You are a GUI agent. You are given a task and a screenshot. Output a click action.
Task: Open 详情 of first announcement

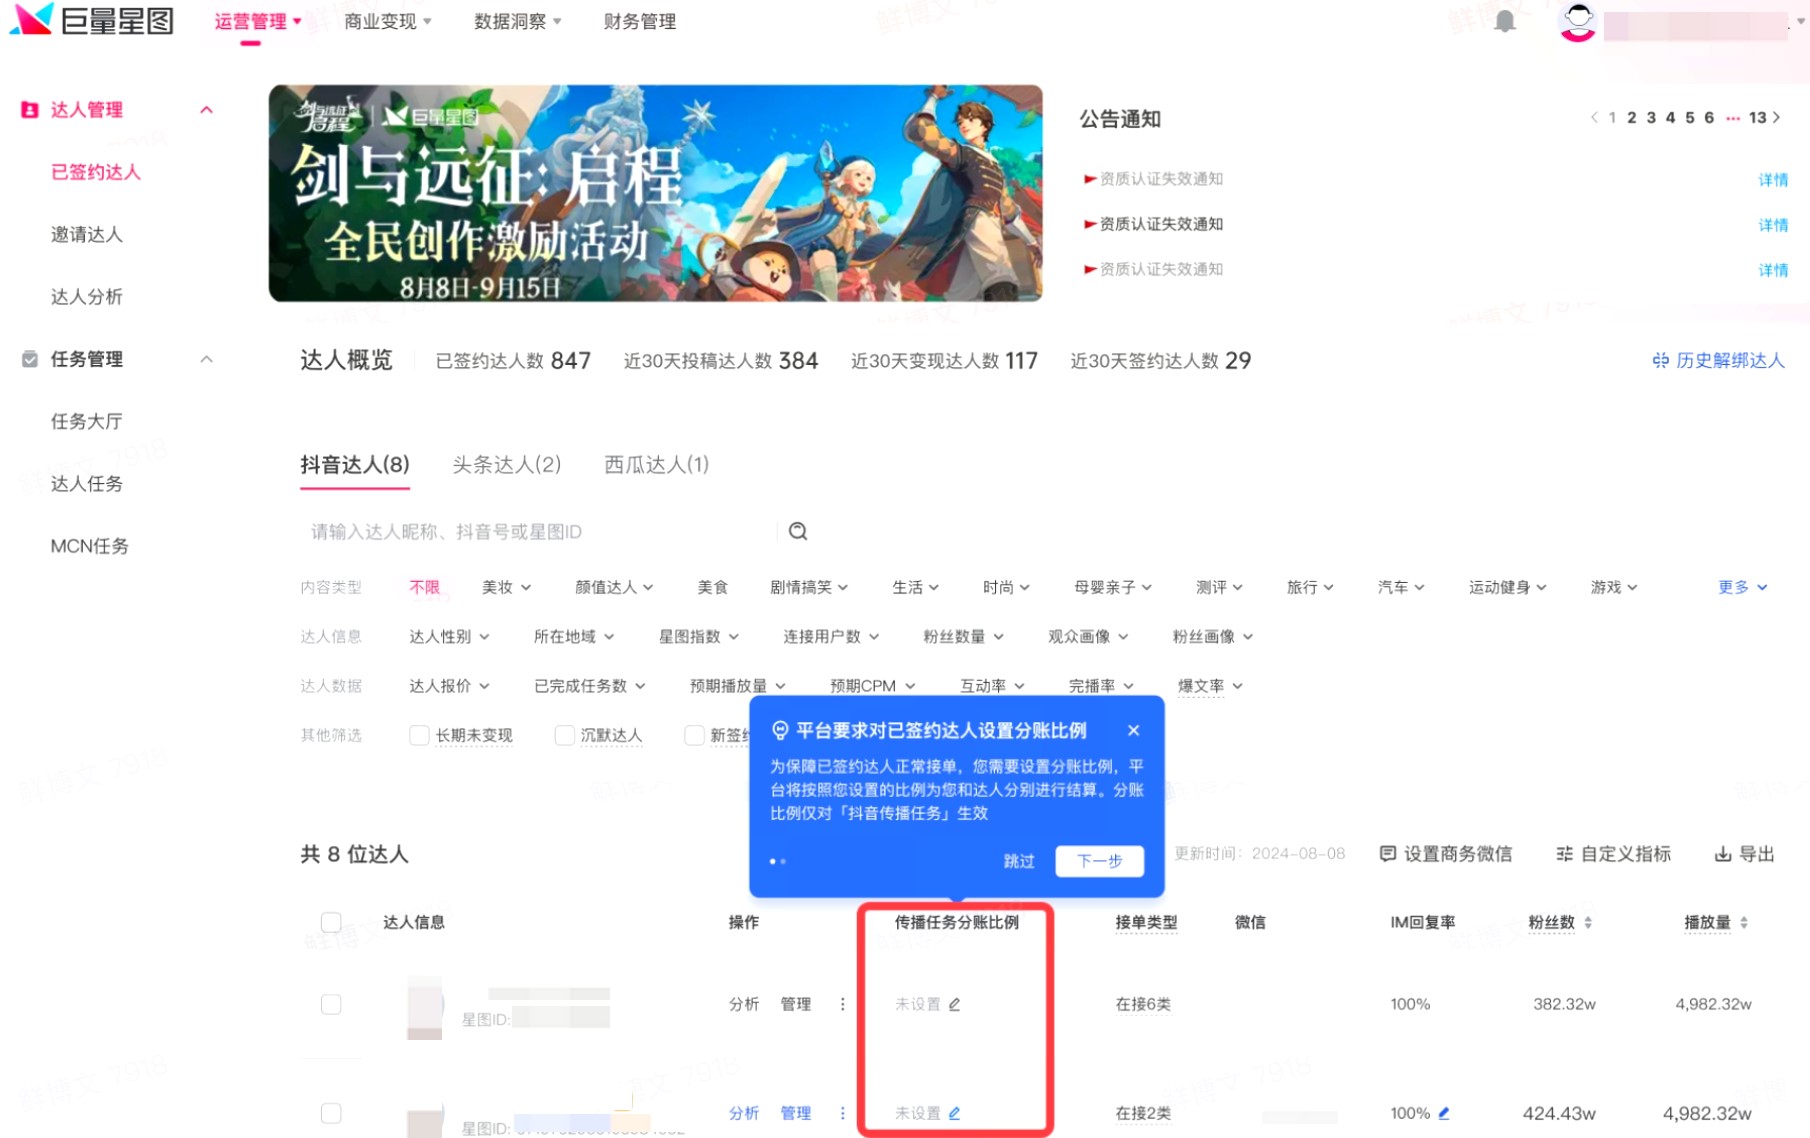click(x=1773, y=179)
